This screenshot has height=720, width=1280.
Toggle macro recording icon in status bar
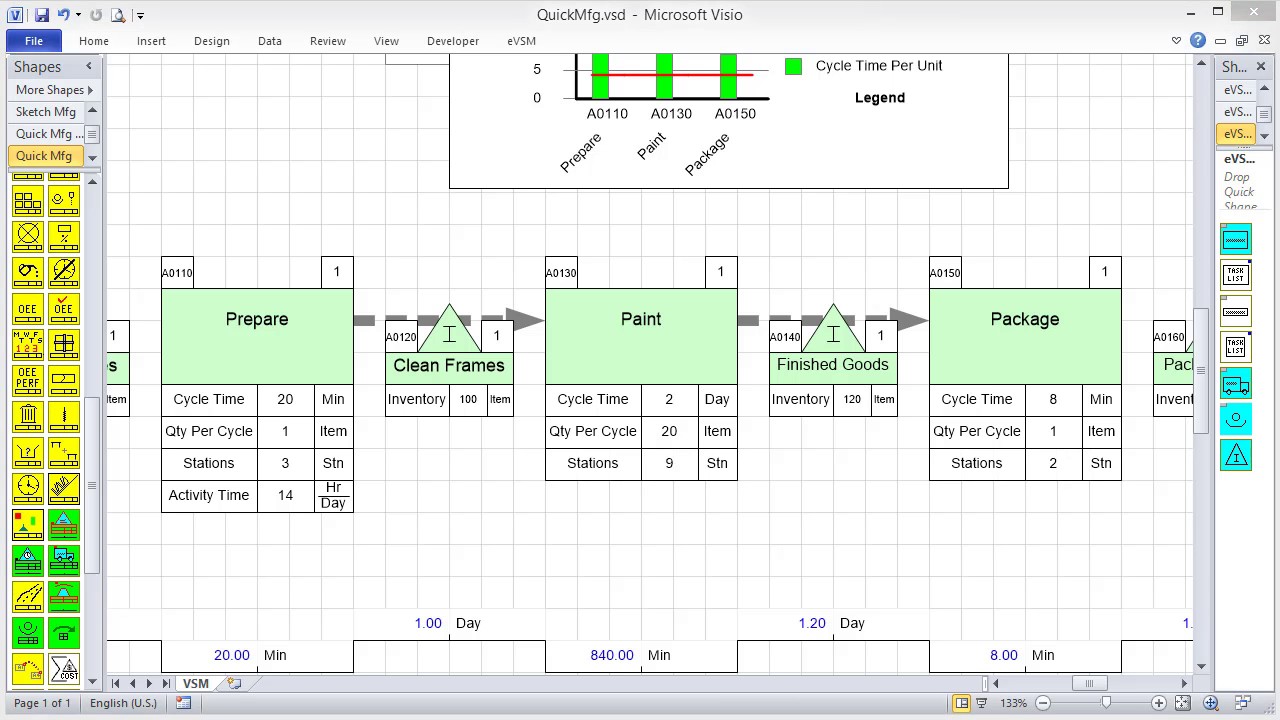184,703
